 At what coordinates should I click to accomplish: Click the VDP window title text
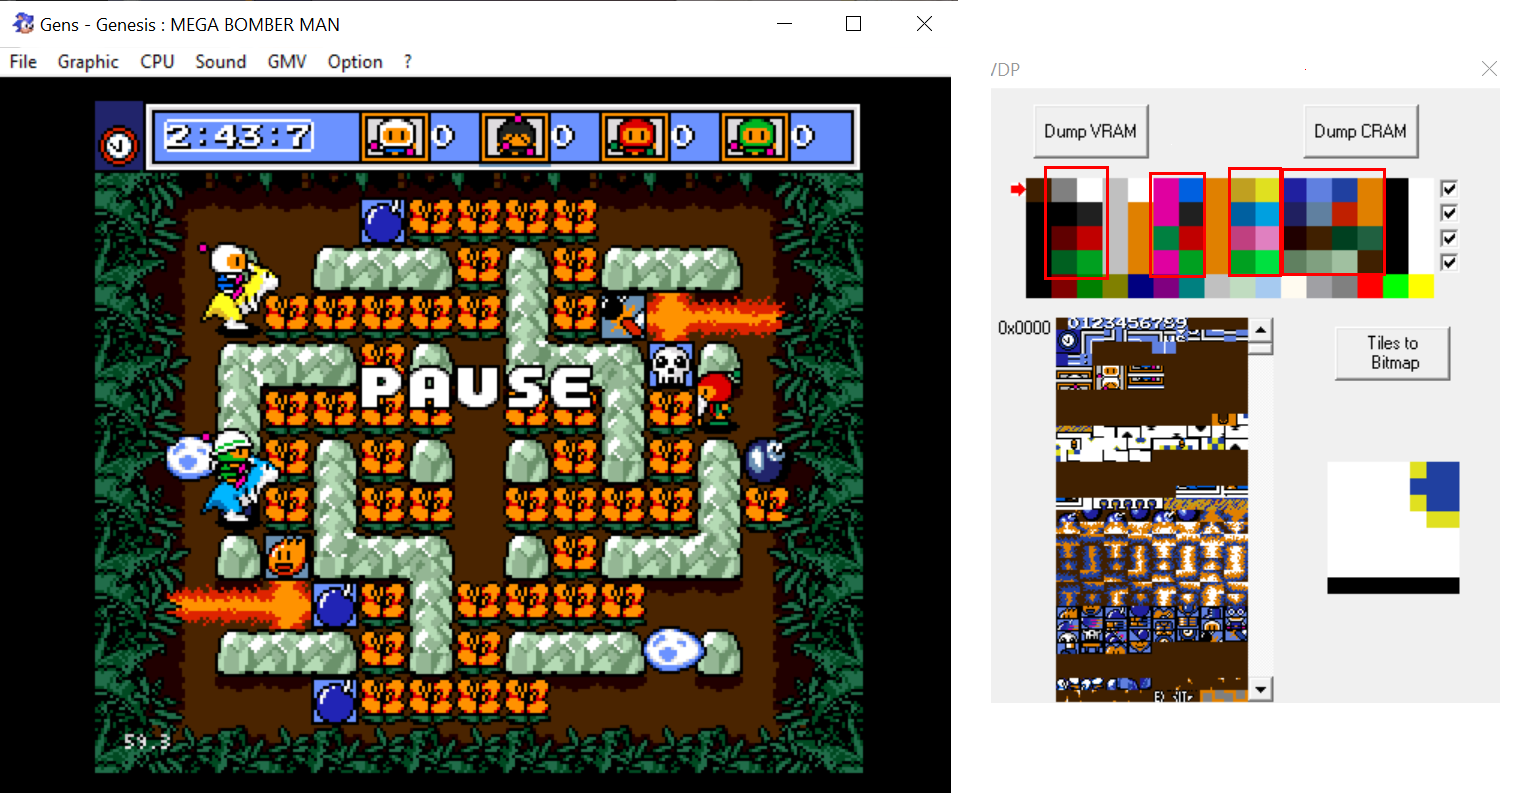click(1005, 69)
